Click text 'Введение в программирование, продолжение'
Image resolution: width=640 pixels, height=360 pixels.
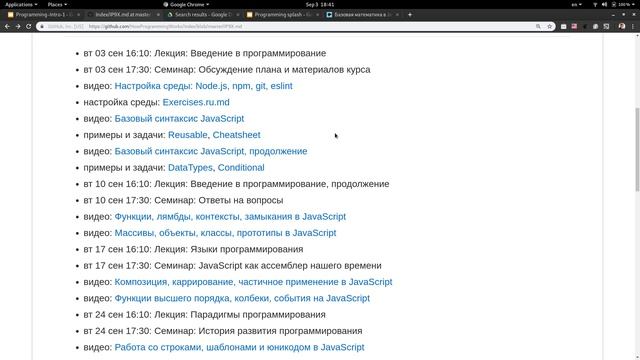pos(289,184)
